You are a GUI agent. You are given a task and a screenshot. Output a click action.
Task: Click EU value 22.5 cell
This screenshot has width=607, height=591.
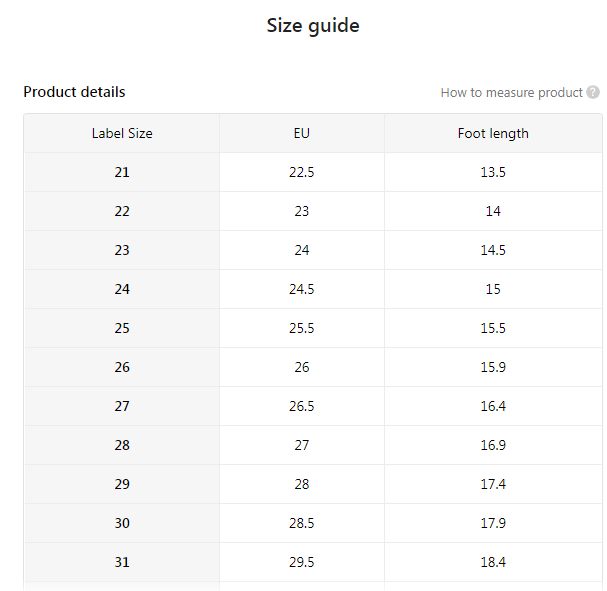(302, 172)
